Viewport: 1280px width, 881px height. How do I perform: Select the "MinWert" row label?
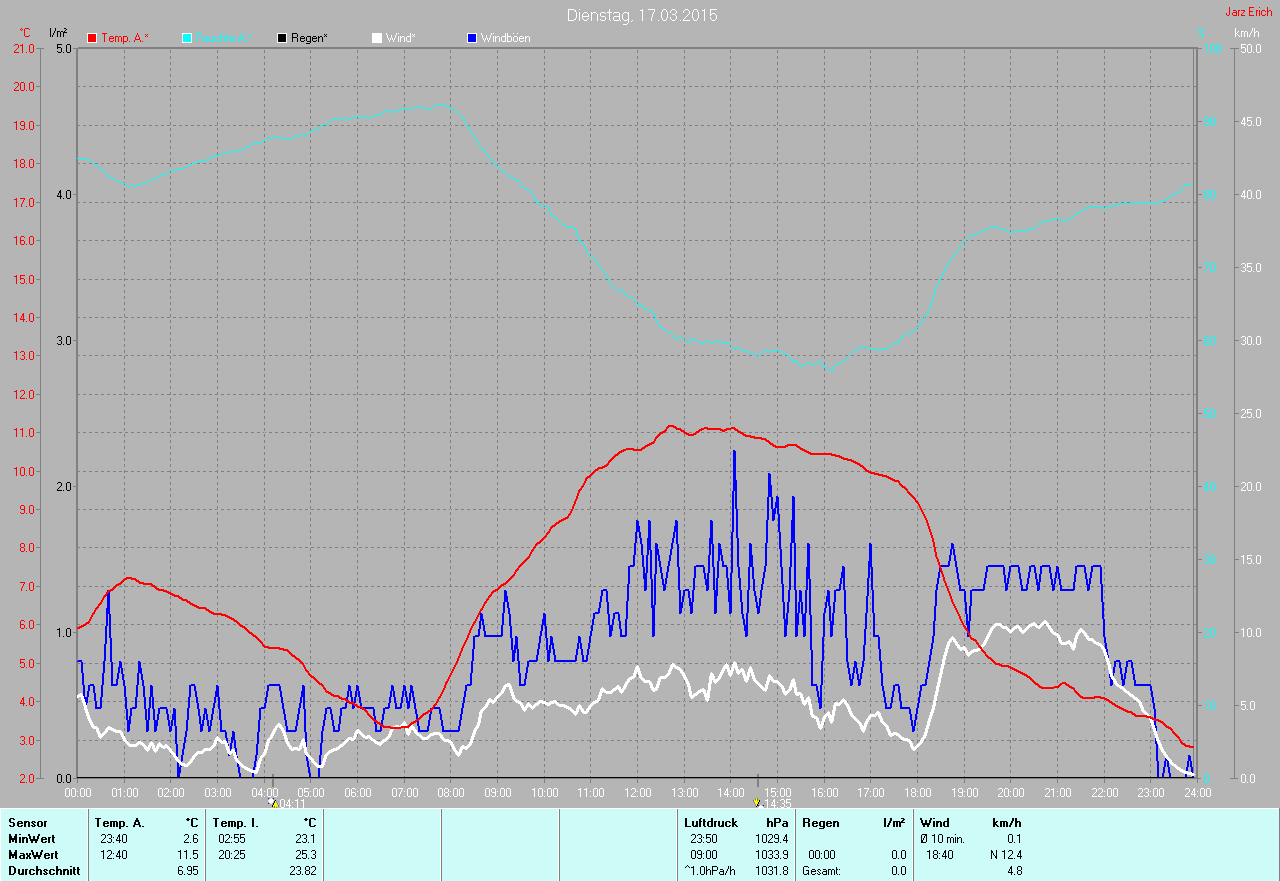32,839
